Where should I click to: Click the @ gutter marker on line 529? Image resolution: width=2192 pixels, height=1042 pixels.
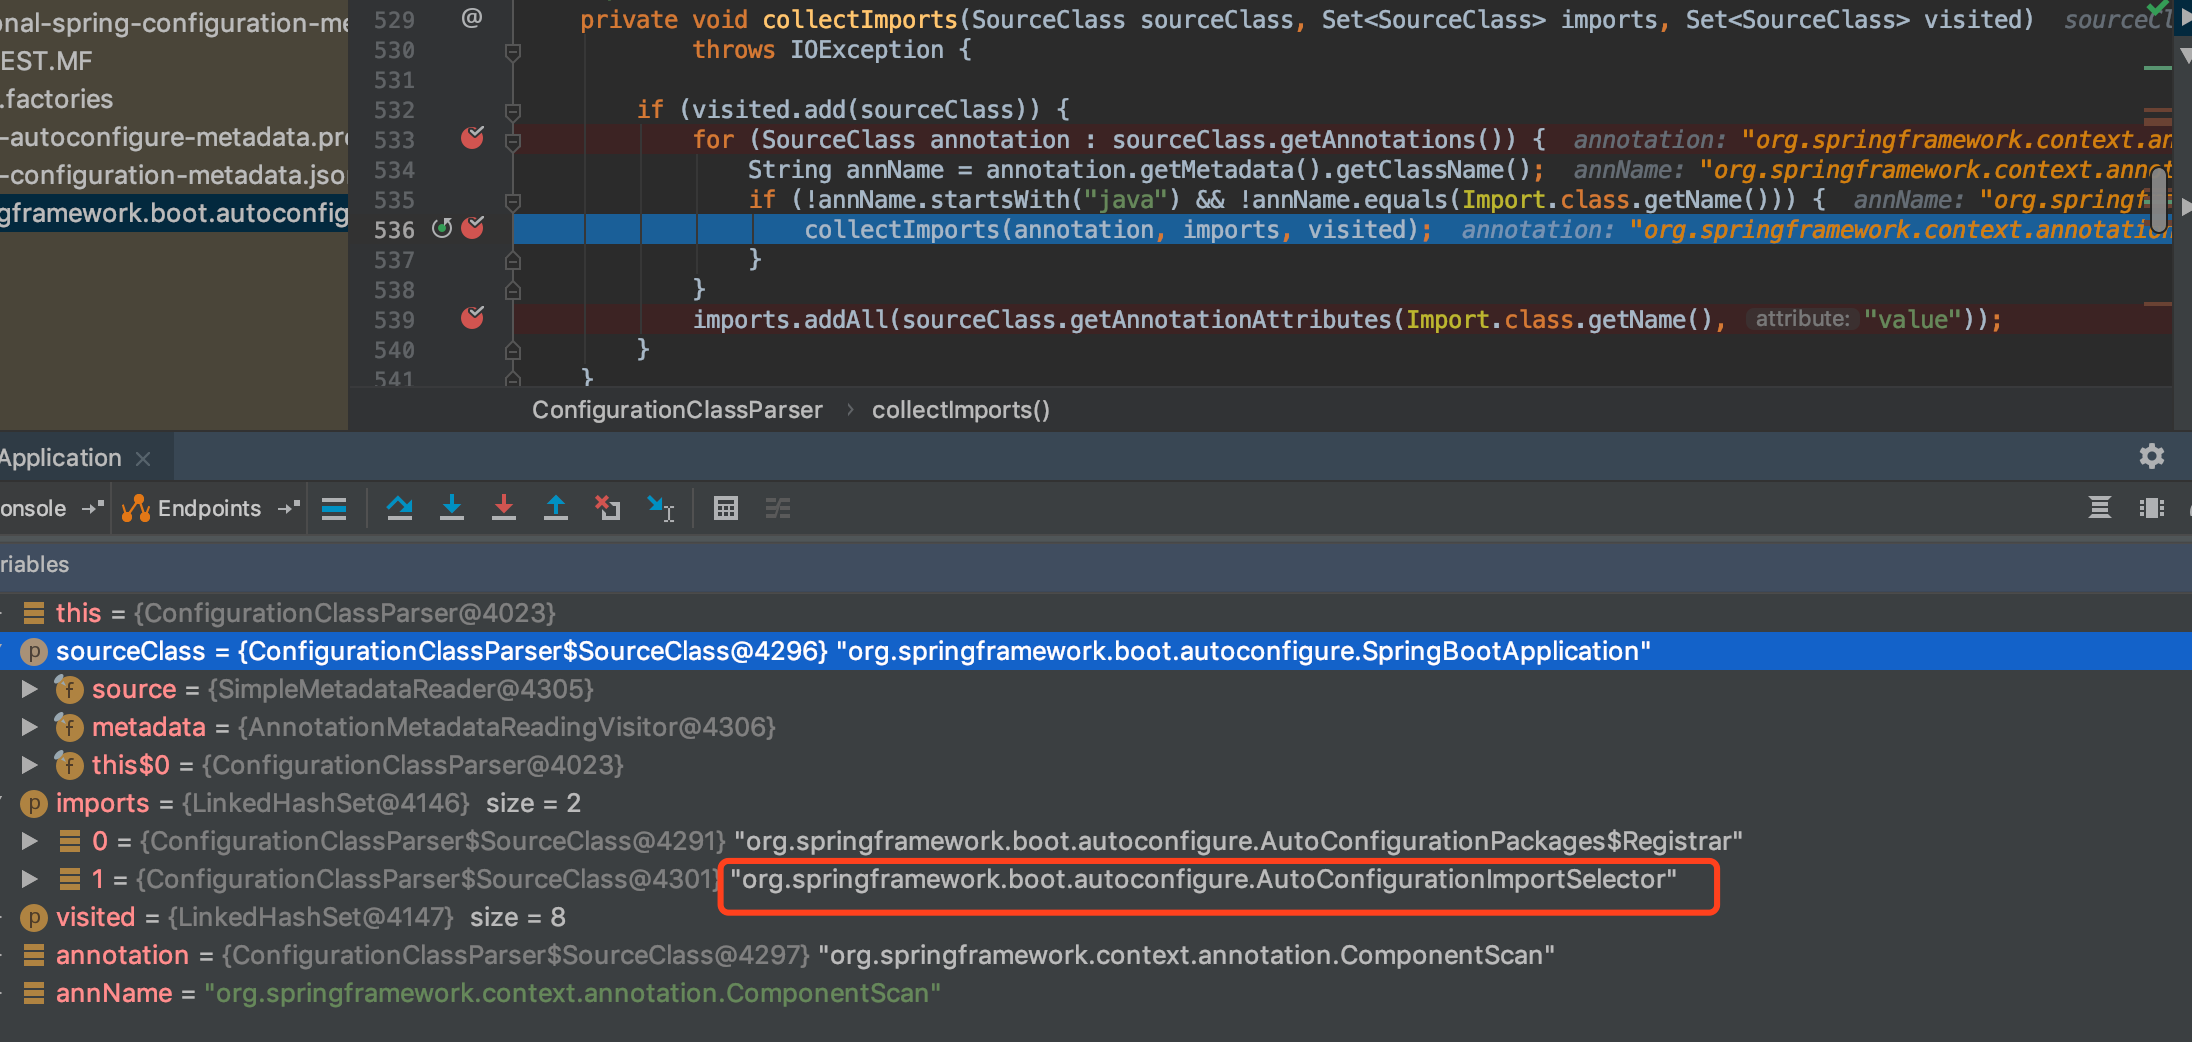pos(472,18)
